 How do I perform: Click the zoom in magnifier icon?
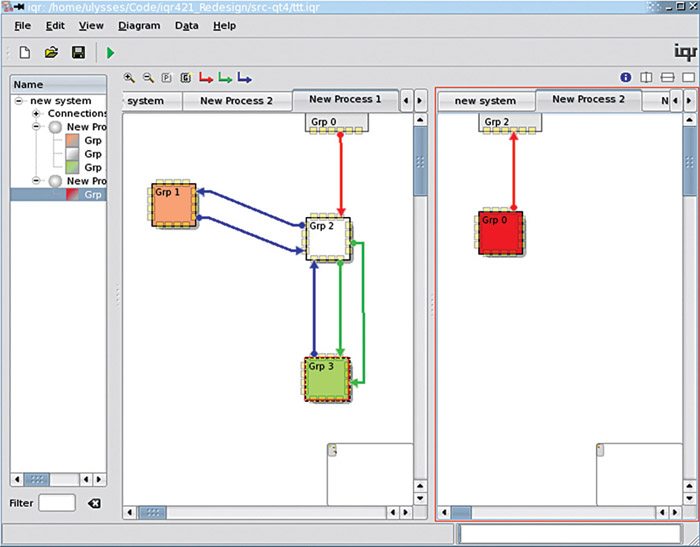[x=129, y=77]
